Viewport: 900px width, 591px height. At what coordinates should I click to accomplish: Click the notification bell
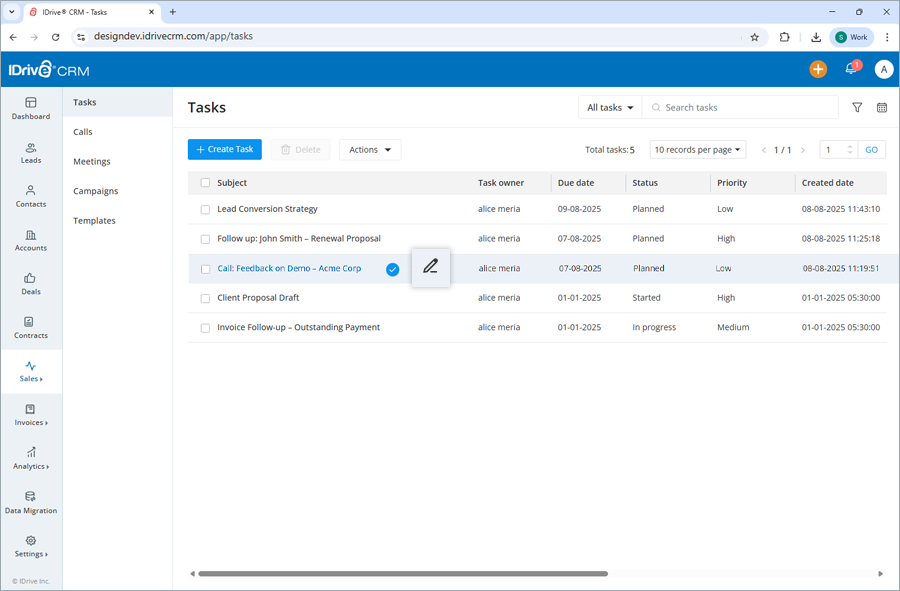[851, 68]
